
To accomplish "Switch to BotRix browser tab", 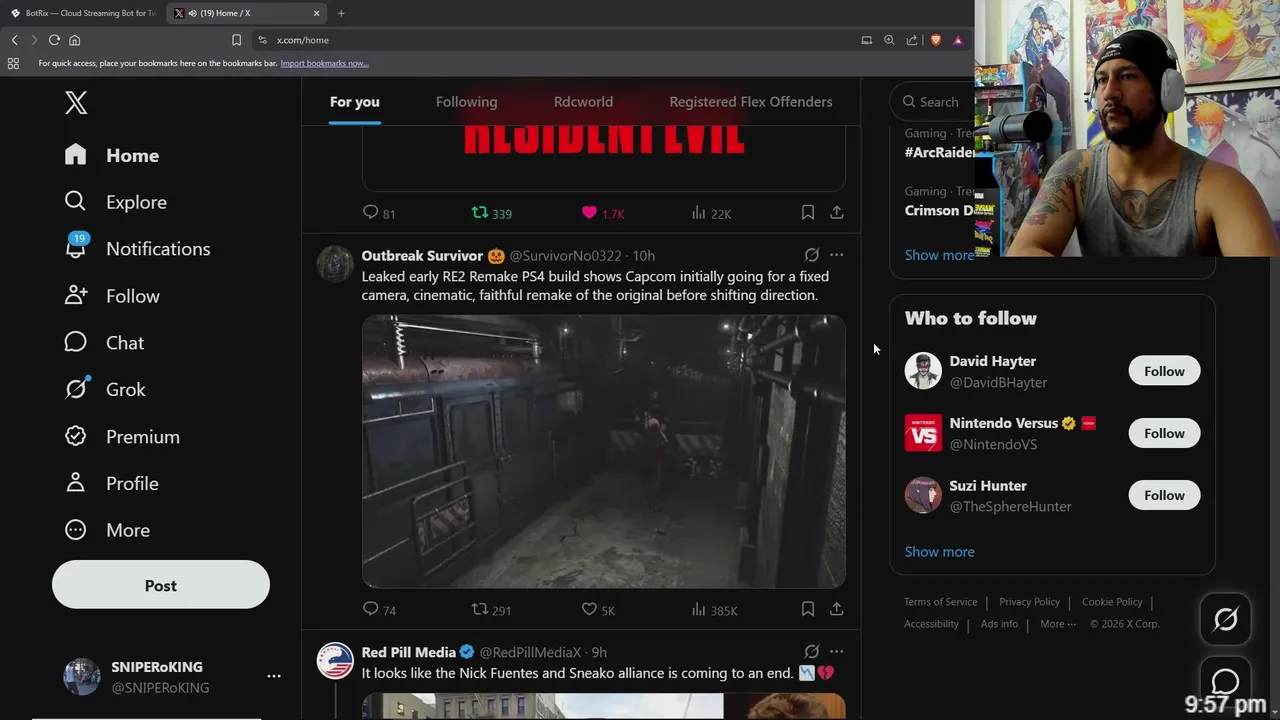I will tap(84, 13).
